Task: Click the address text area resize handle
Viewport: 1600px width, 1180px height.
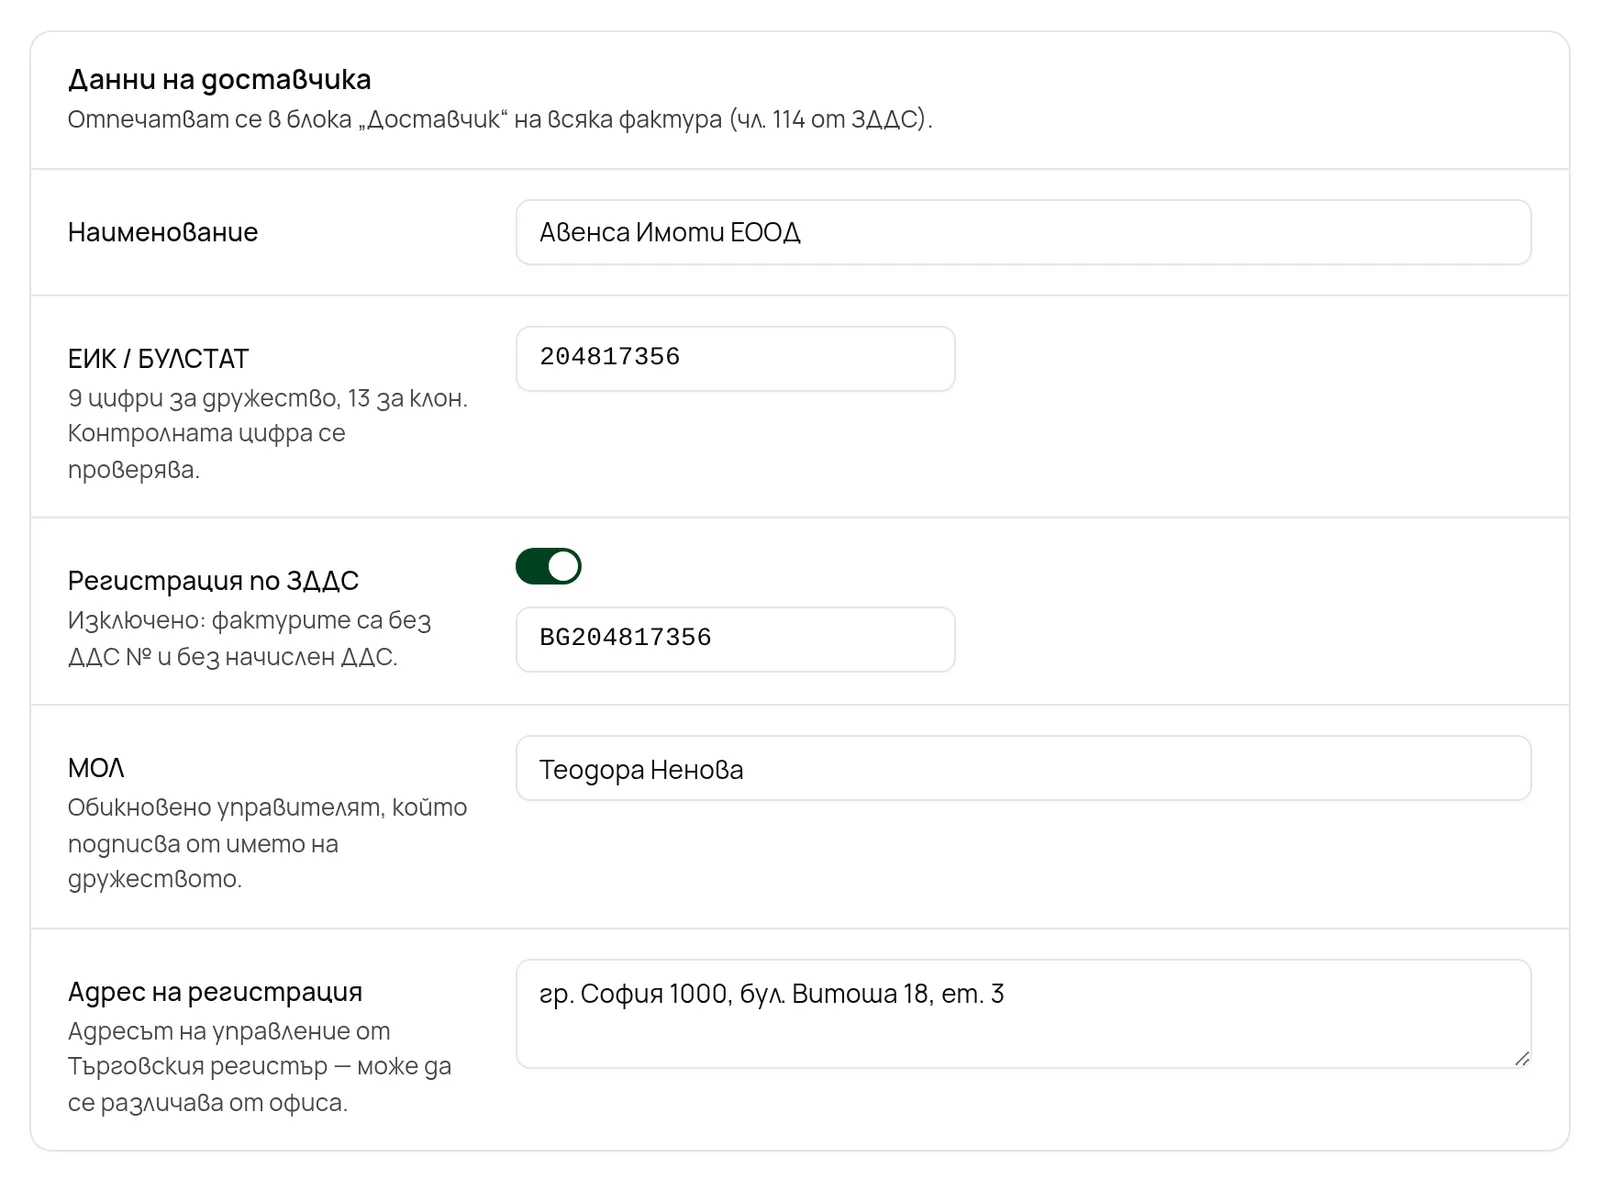Action: (1521, 1058)
